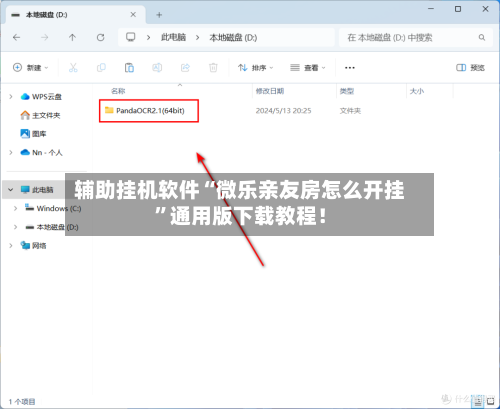500x409 pixels.
Task: Expand the Windows (C:) tree node
Action: 15,208
